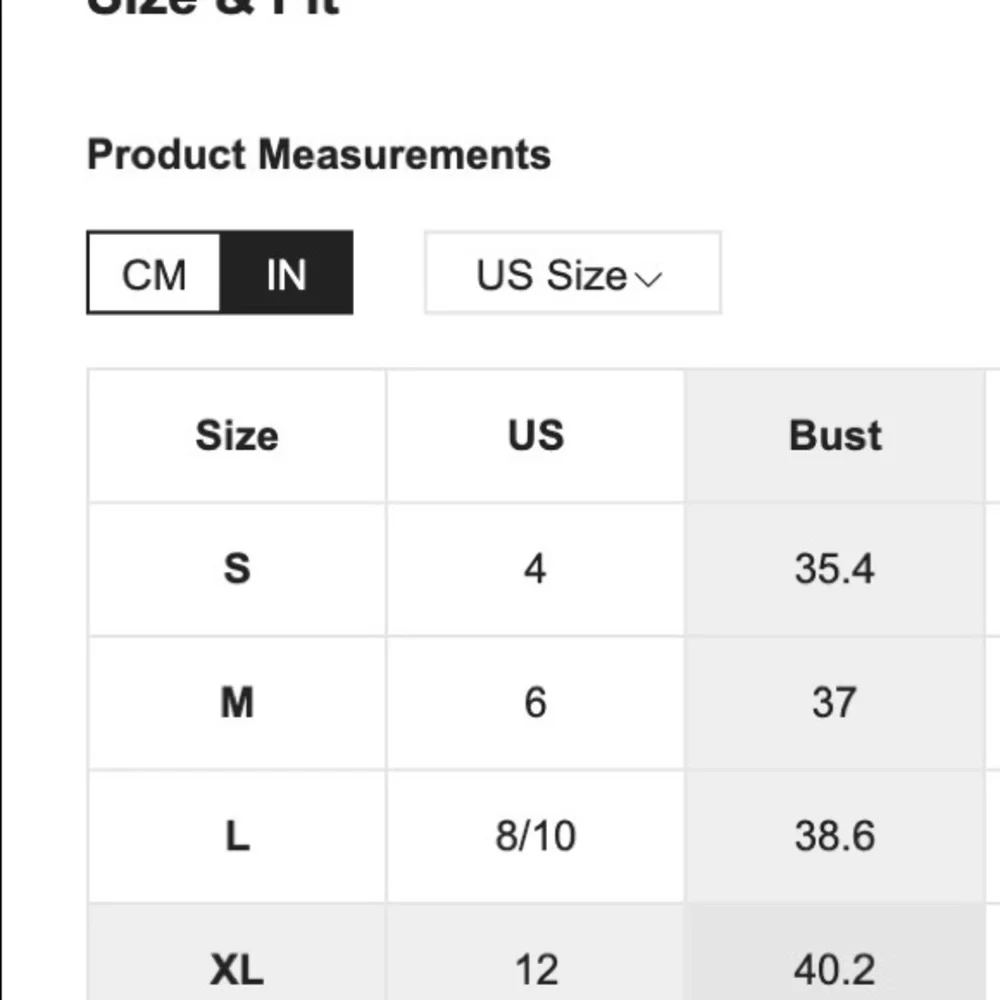Click US size 8/10 cell
Viewport: 1000px width, 1000px height.
click(536, 836)
